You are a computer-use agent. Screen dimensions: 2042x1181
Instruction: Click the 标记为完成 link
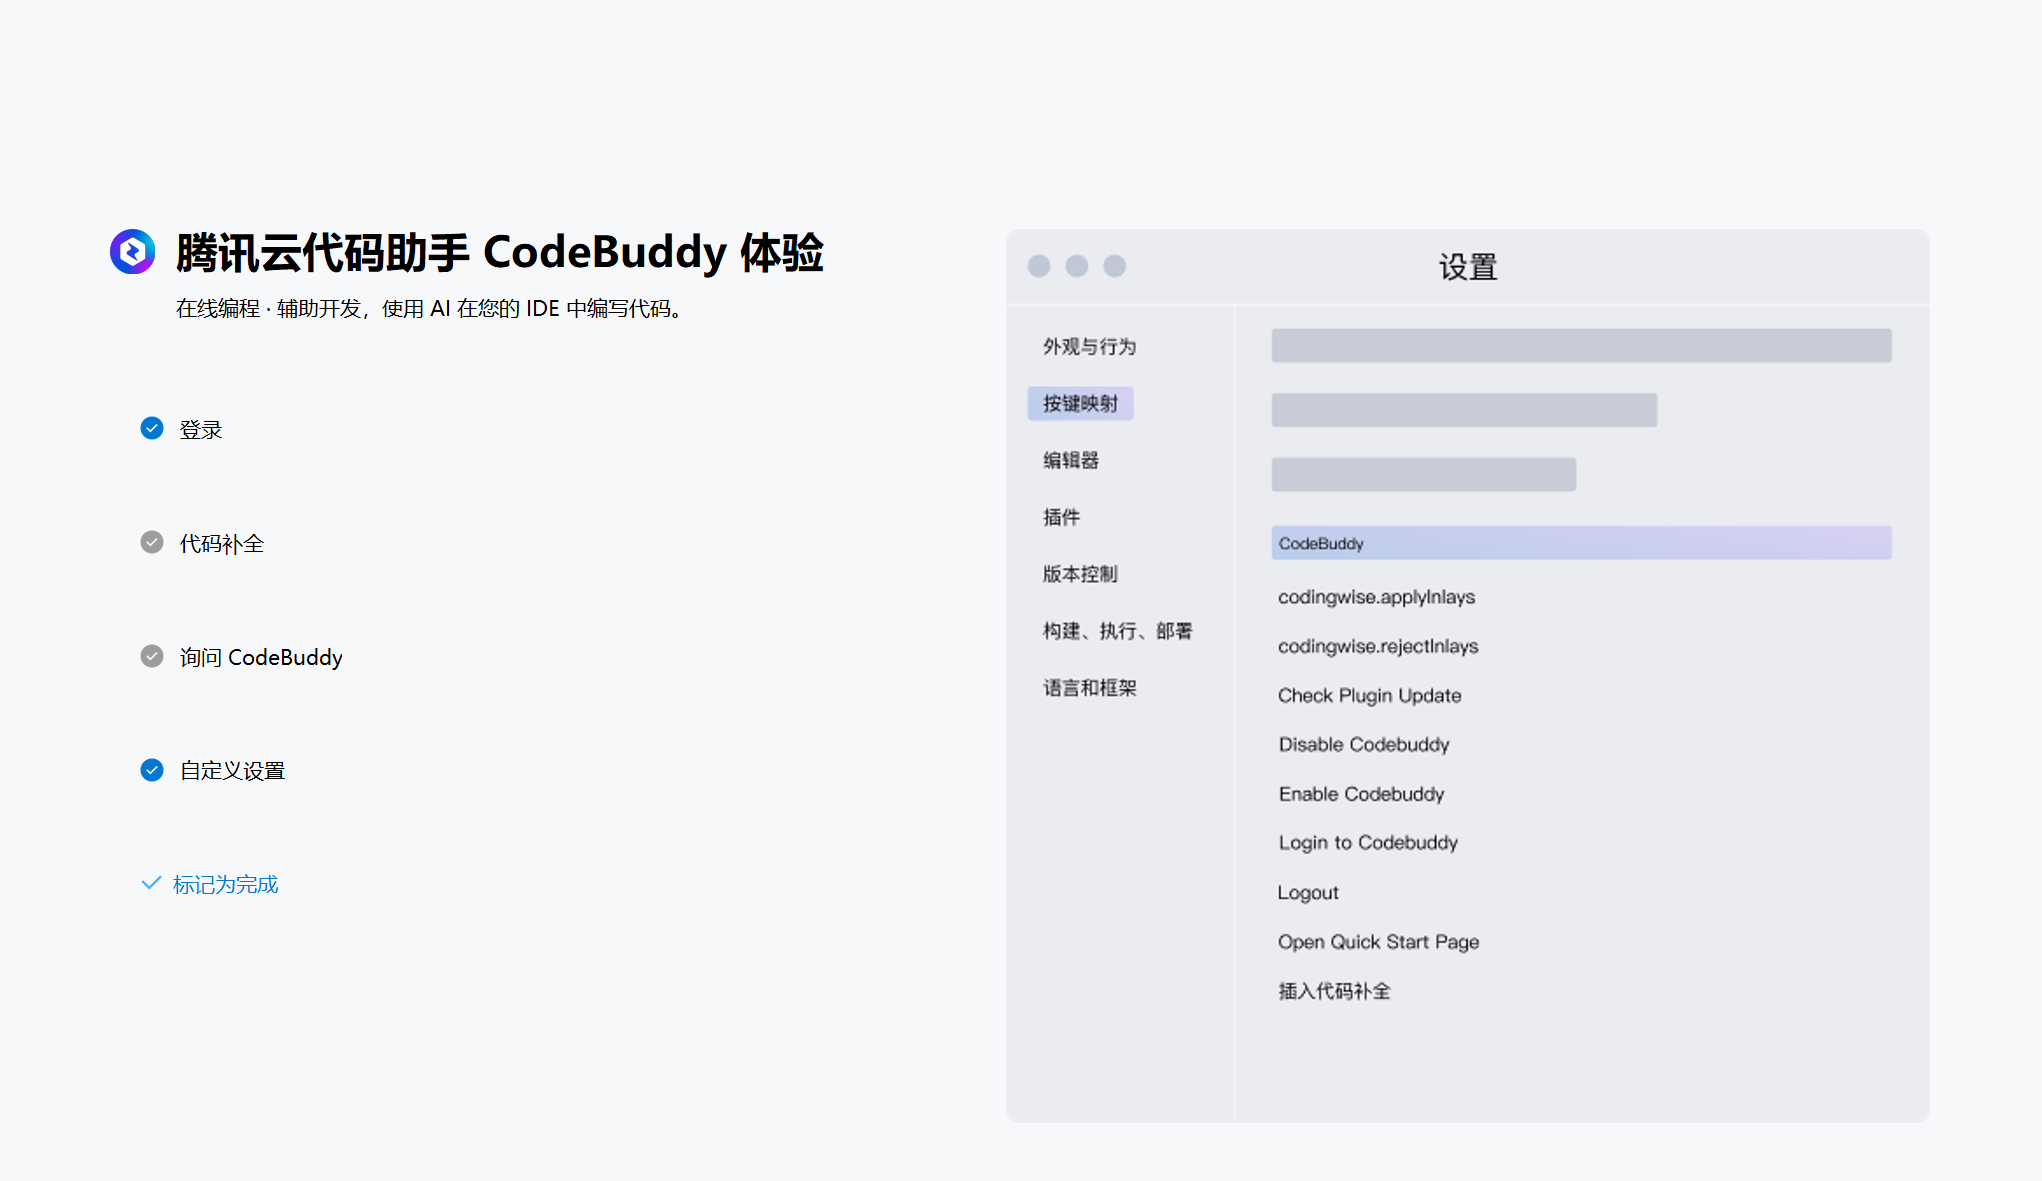225,884
